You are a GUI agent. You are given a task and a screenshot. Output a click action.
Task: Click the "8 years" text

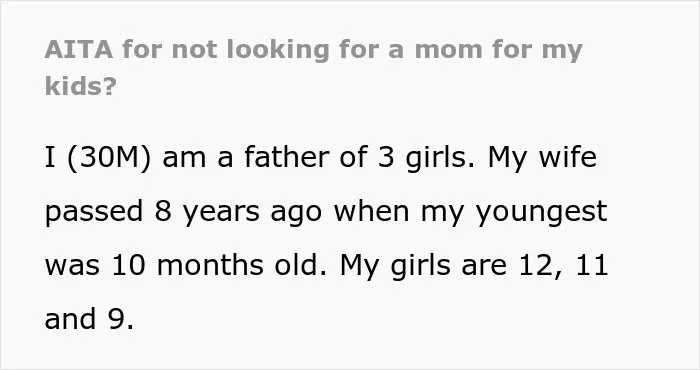tap(207, 211)
